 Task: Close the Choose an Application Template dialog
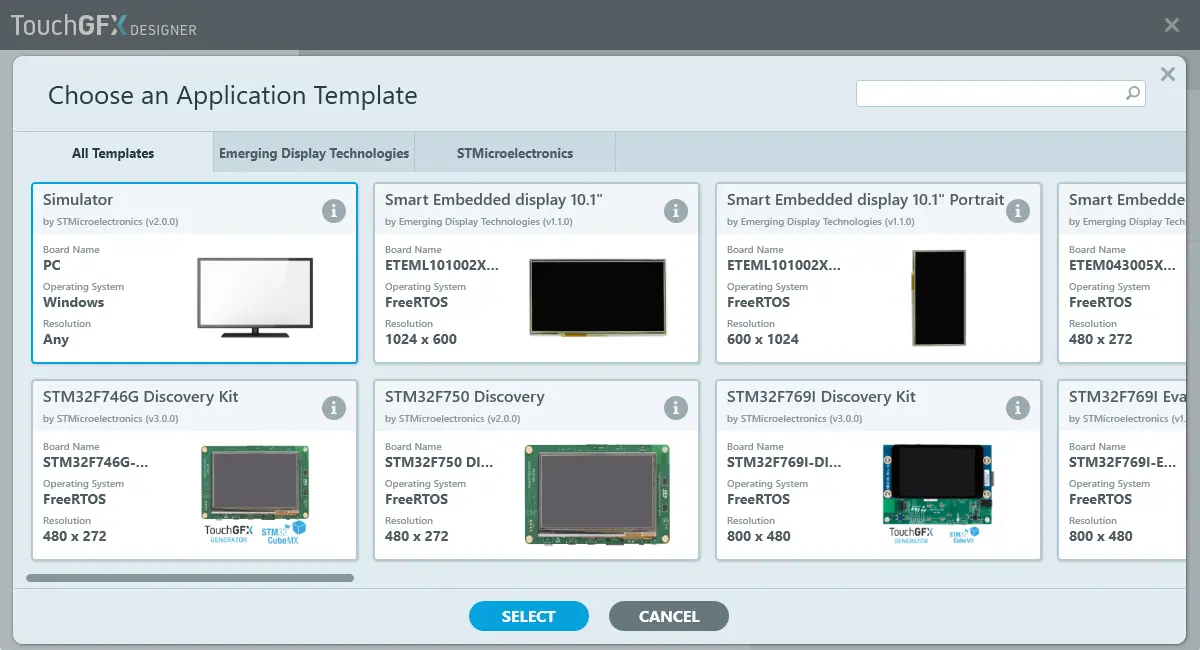tap(1167, 74)
